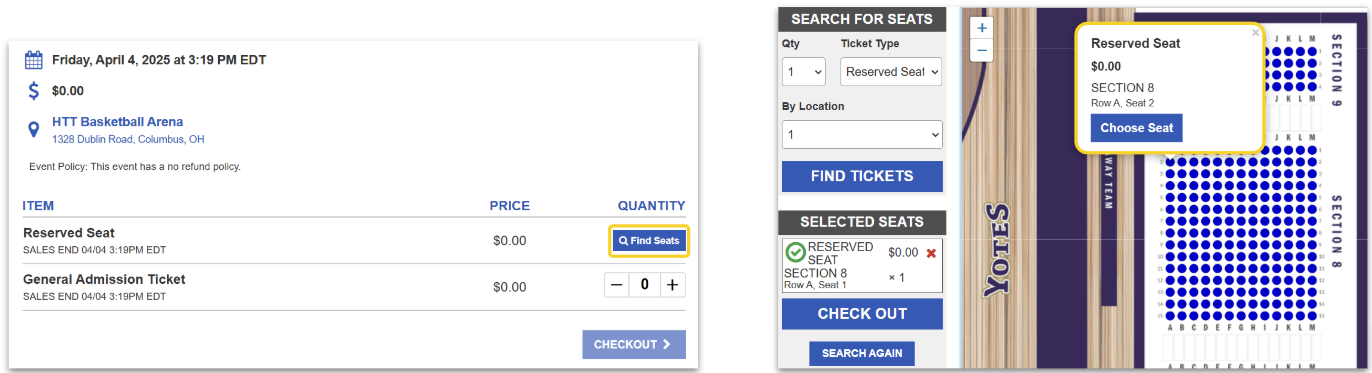Click the Find Seats button
Image resolution: width=1372 pixels, height=373 pixels.
tap(649, 241)
